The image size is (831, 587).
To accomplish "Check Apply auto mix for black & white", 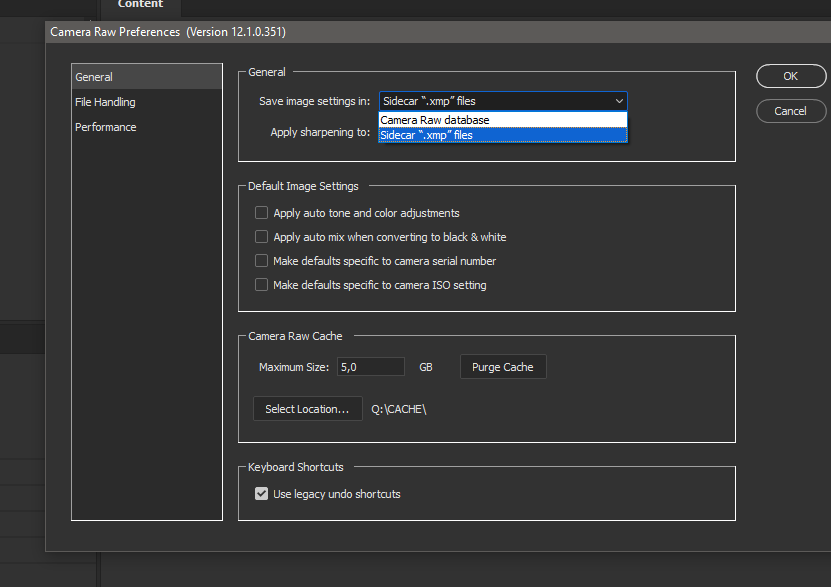I will (x=261, y=237).
